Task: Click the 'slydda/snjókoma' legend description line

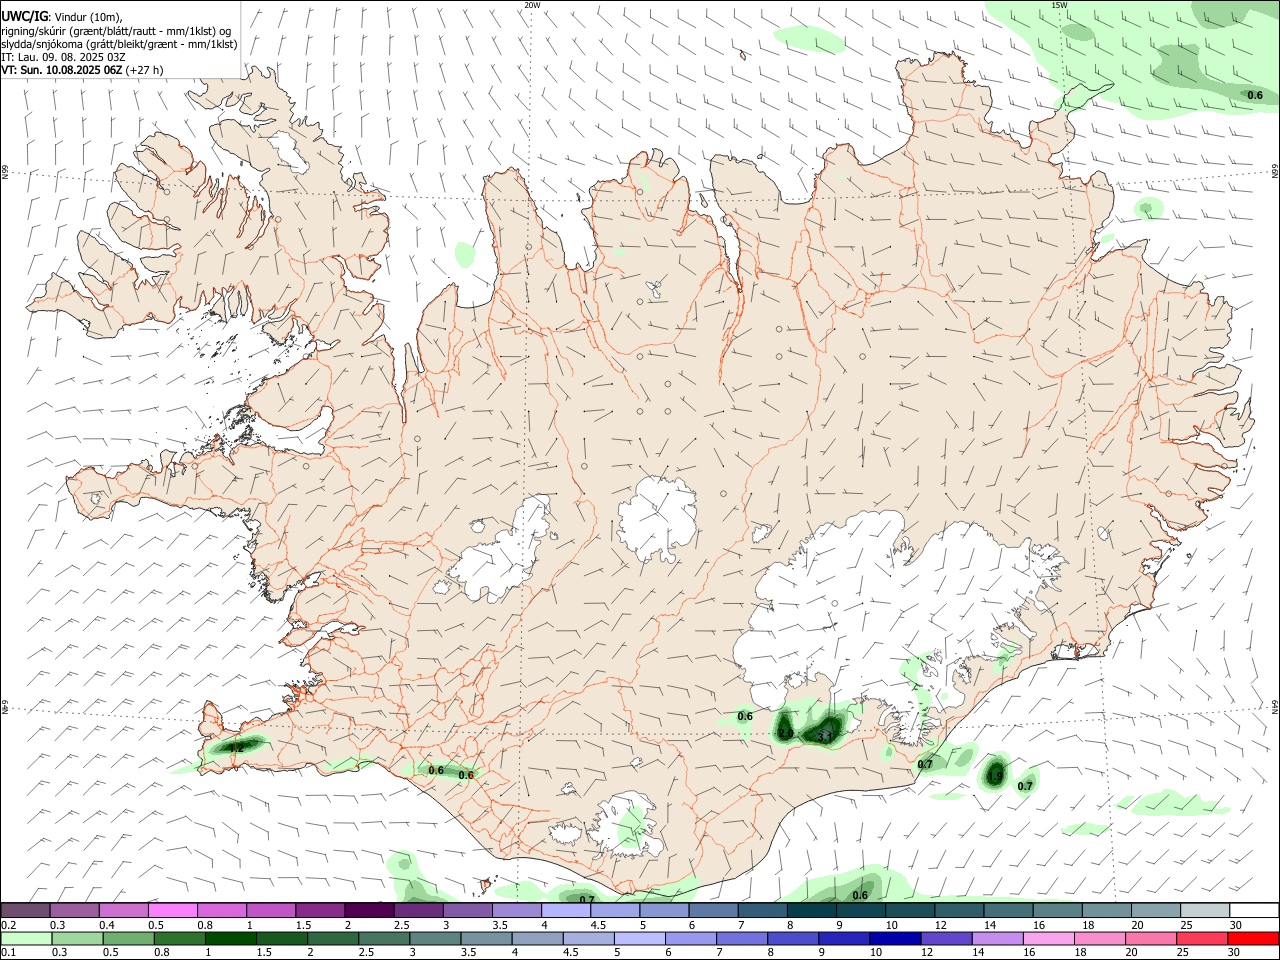Action: click(119, 44)
